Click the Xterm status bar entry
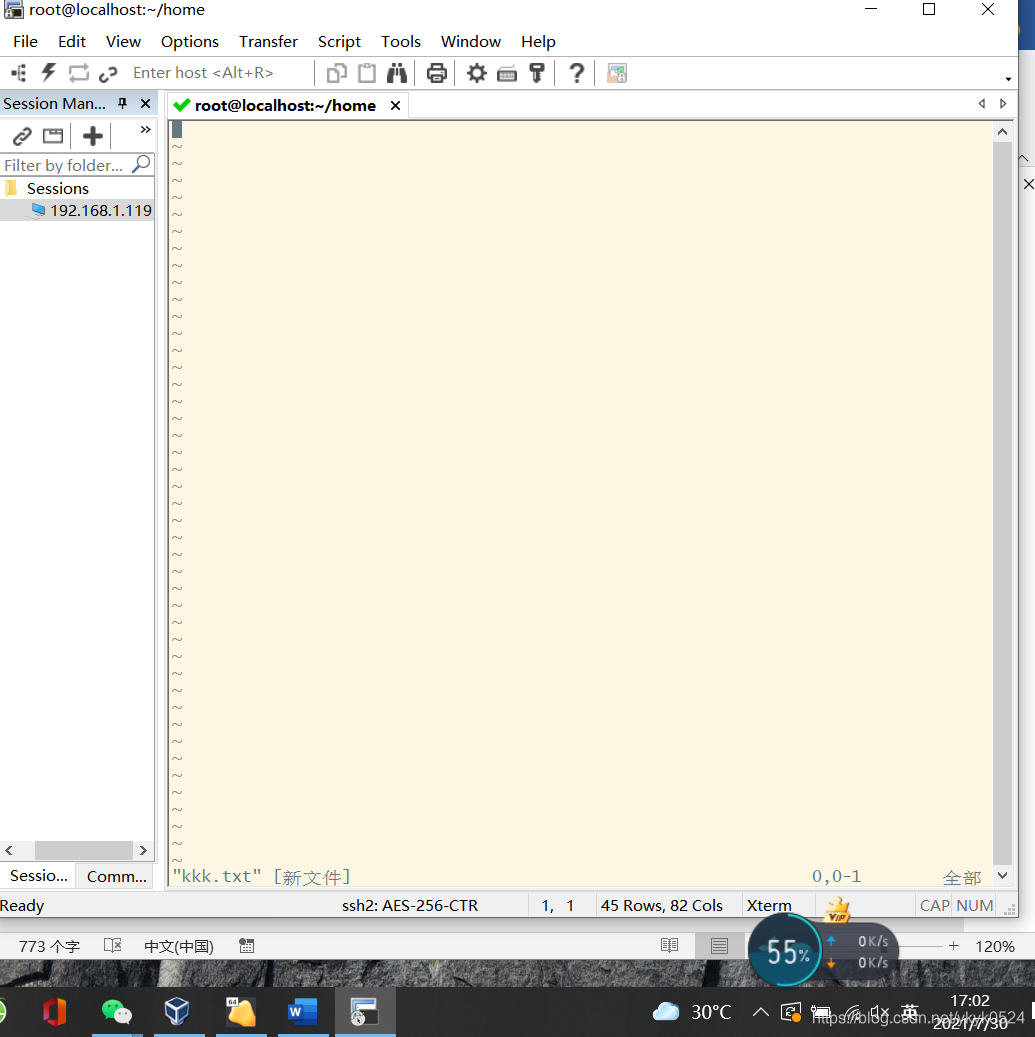This screenshot has width=1035, height=1037. coord(768,905)
